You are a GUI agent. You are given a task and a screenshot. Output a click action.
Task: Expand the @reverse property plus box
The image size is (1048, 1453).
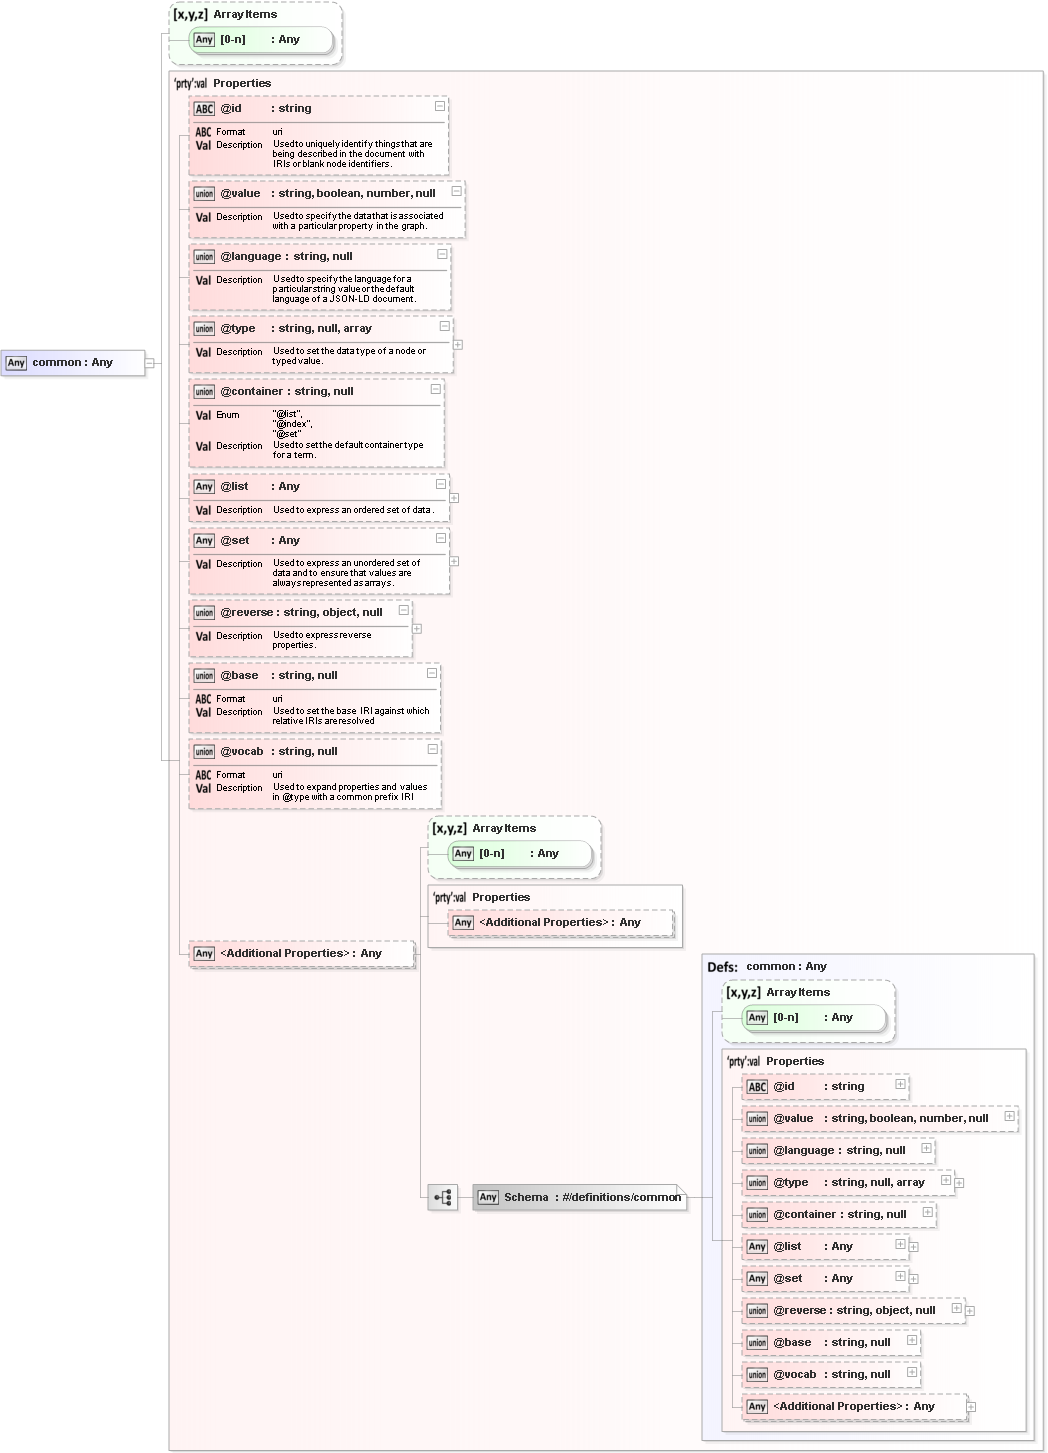point(417,627)
